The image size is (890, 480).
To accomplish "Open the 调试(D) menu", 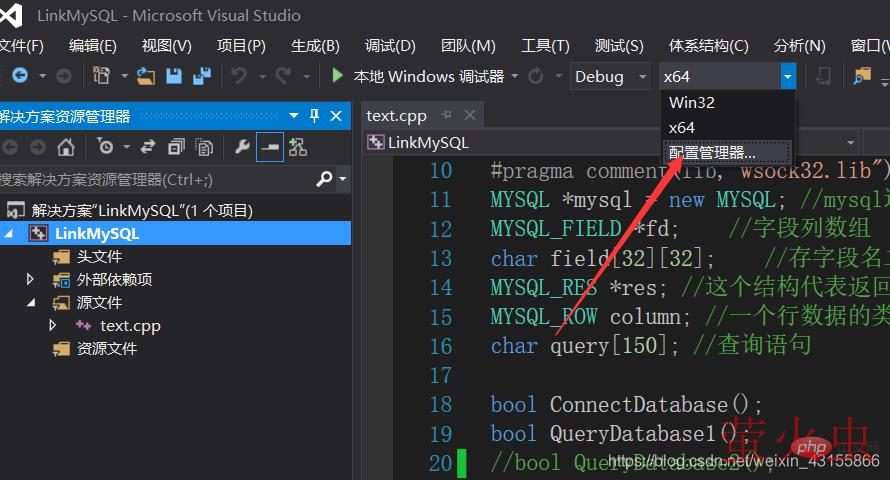I will (390, 46).
